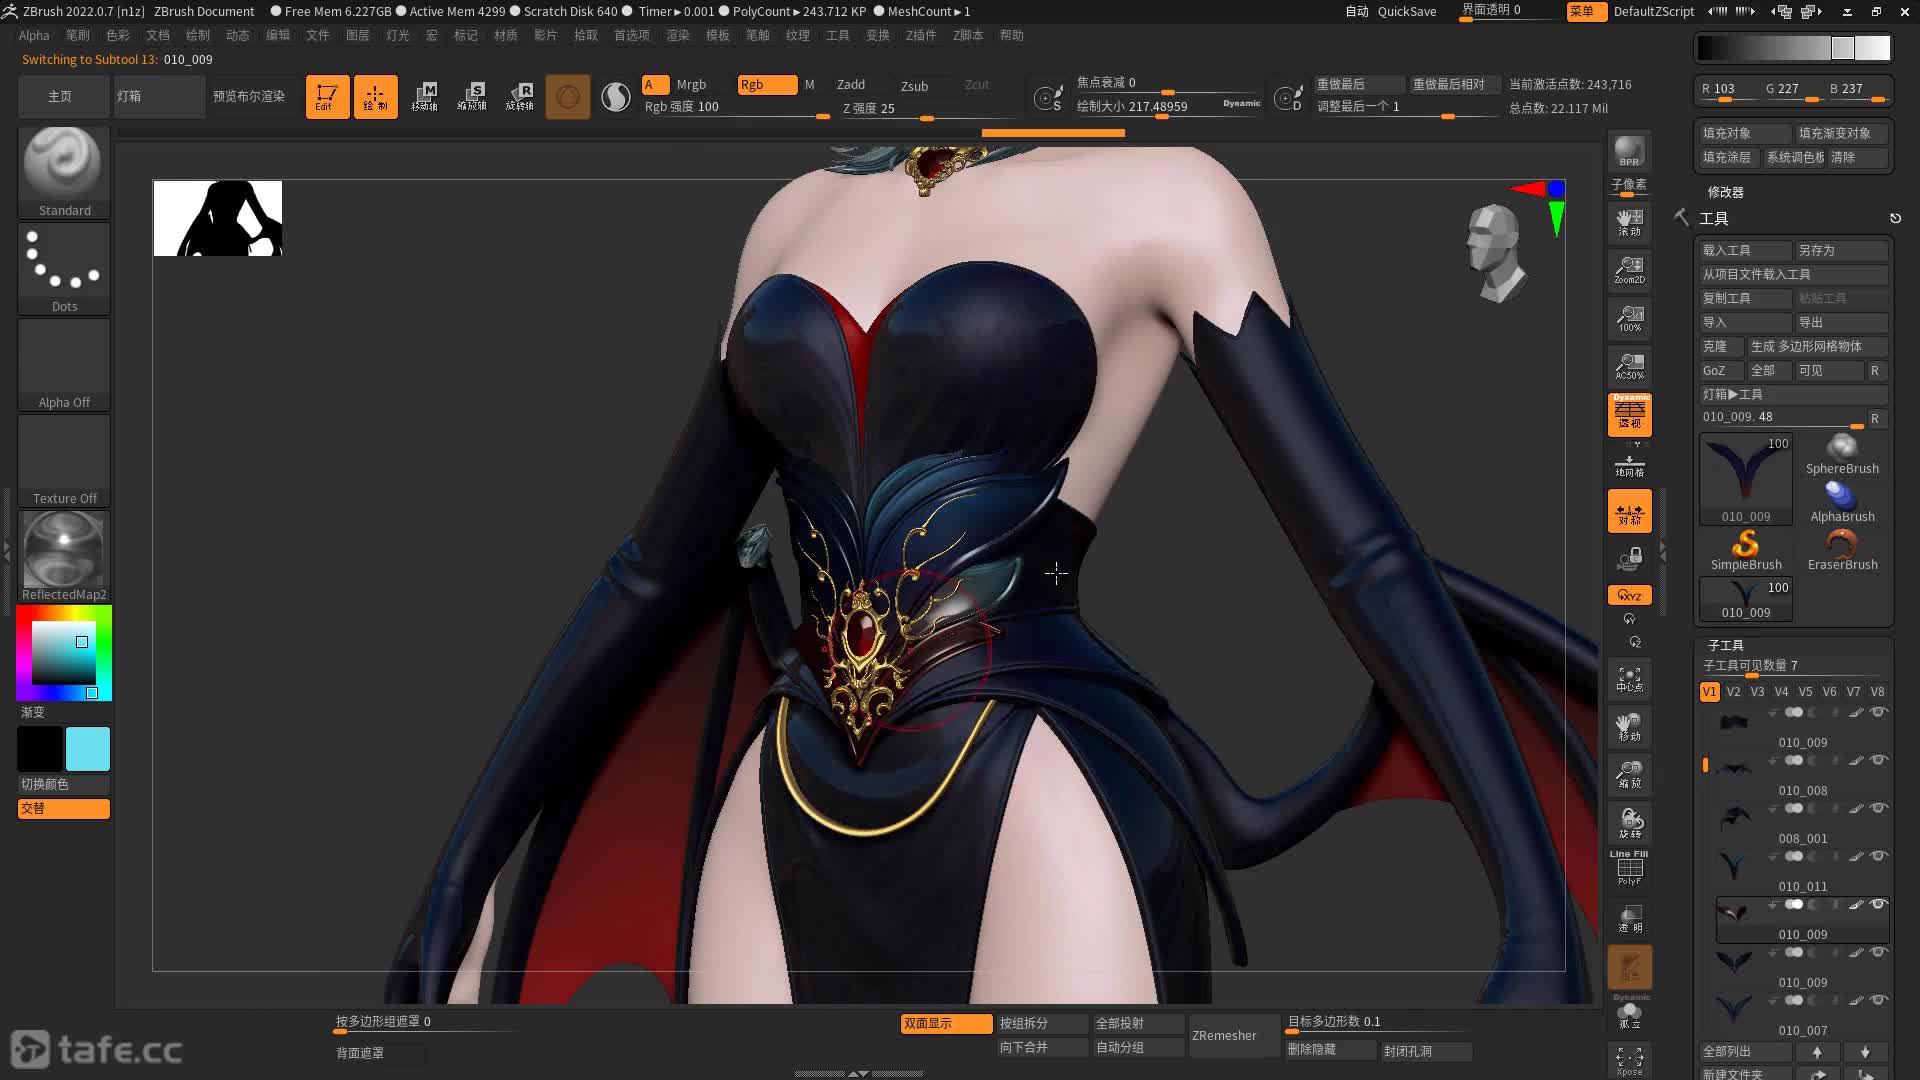Hide subtool 010_008 with eye icon
1920x1080 pixels.
(x=1878, y=760)
